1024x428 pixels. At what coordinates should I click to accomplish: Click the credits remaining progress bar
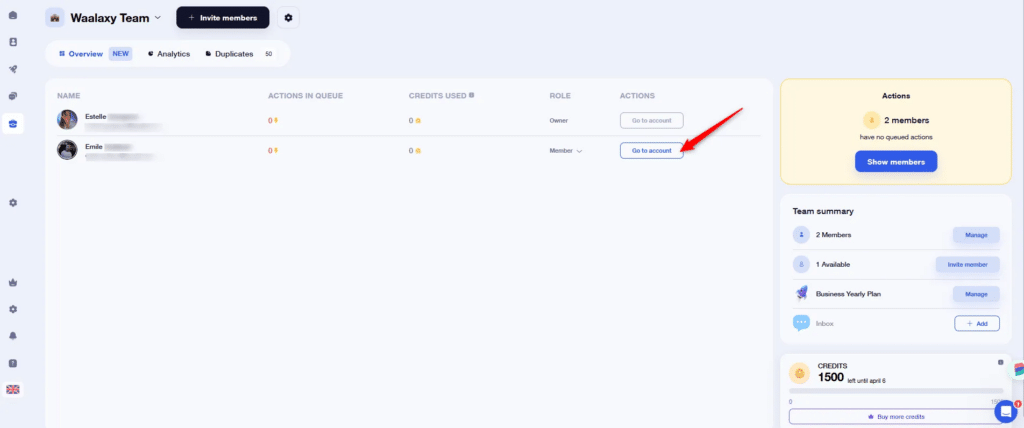point(895,390)
